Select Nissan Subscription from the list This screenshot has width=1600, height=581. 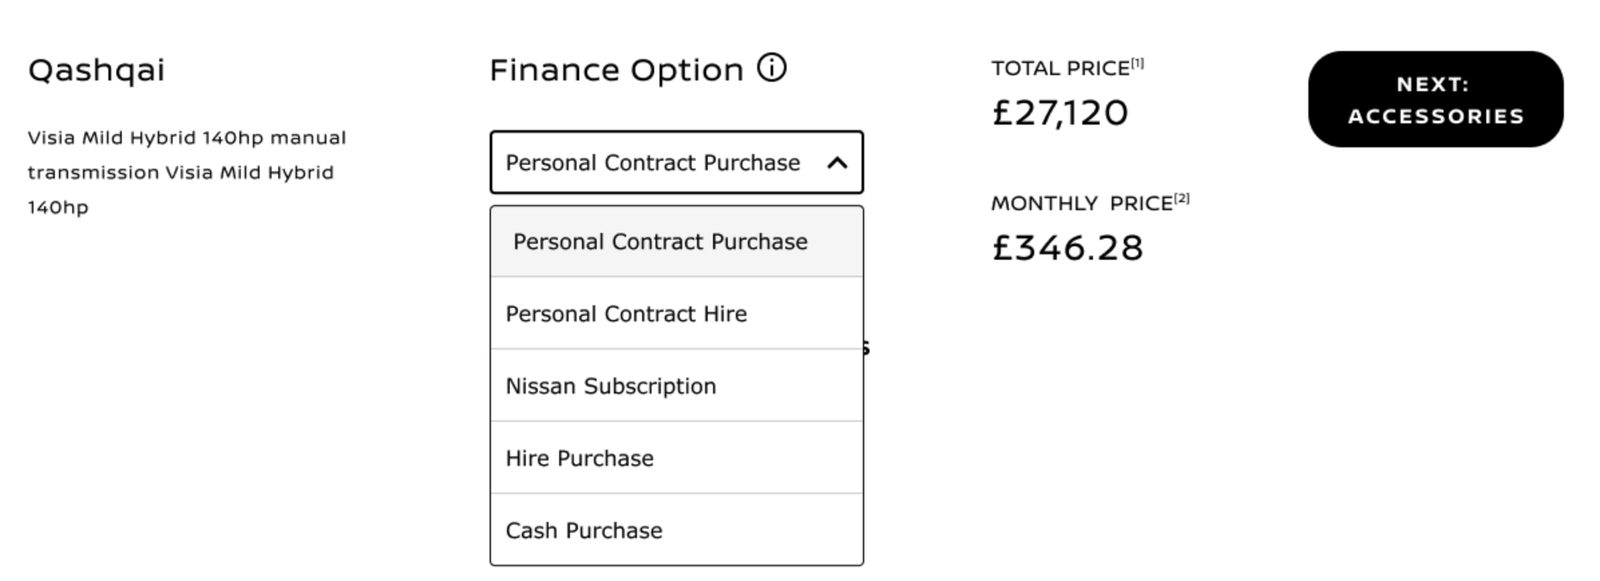[x=676, y=386]
